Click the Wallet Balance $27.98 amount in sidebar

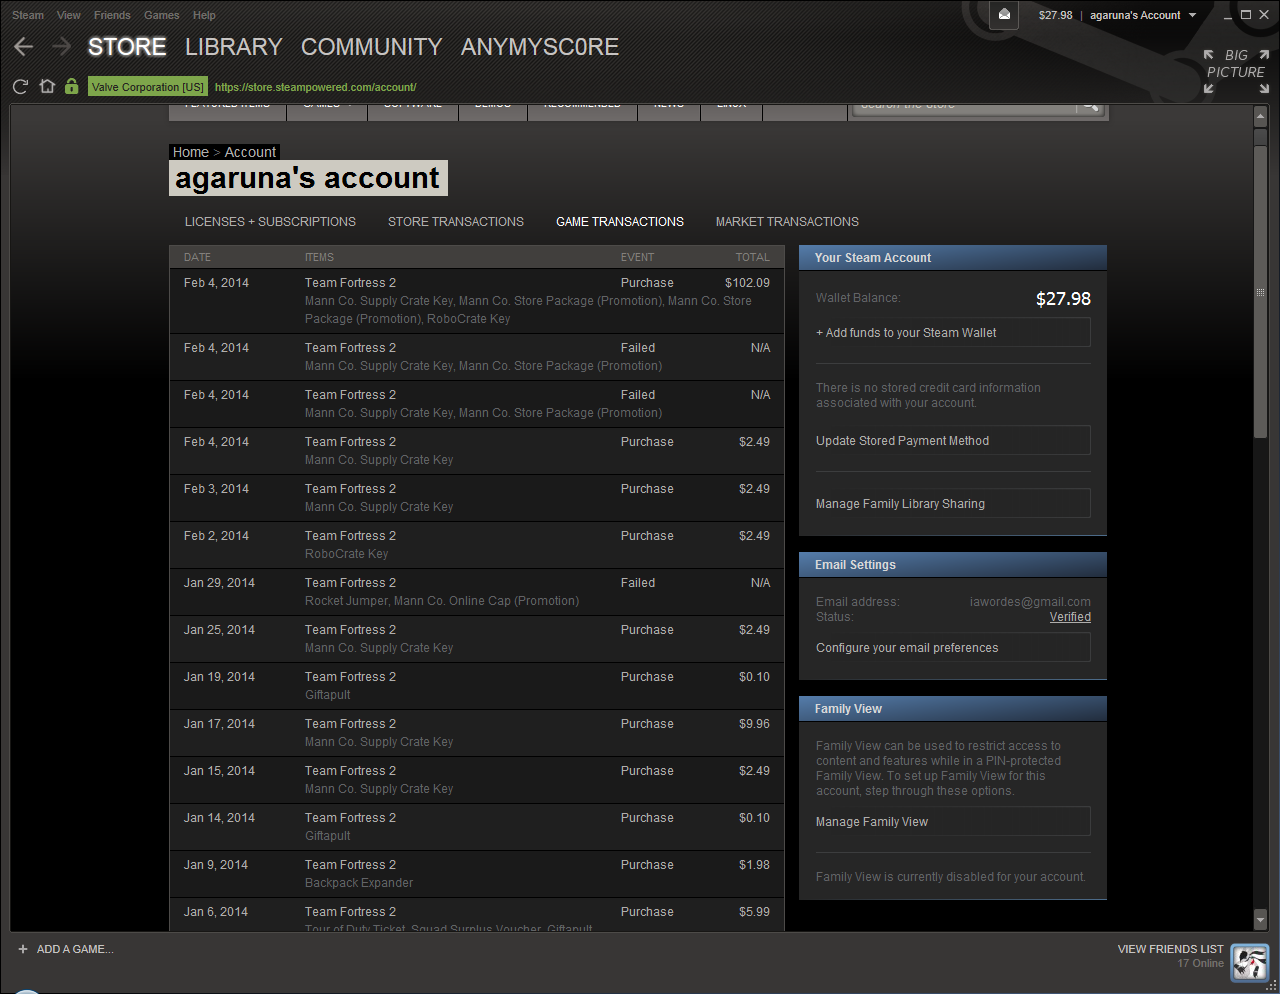[x=1063, y=299]
